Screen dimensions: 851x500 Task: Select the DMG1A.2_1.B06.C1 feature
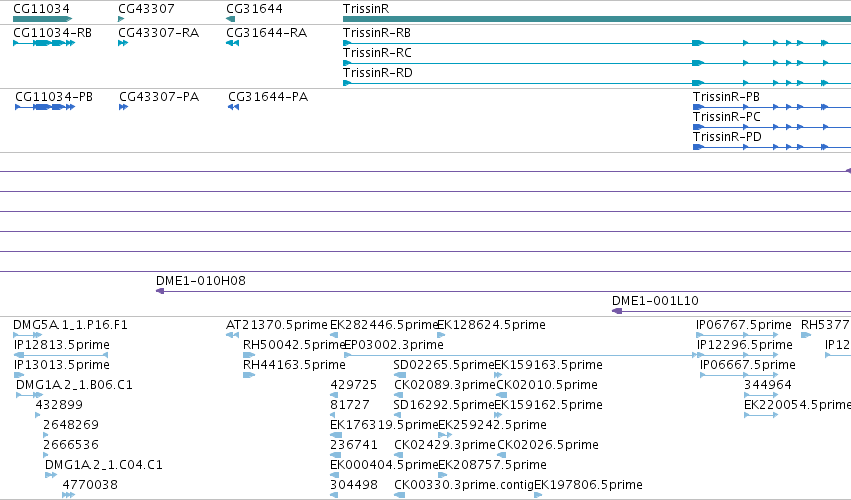click(74, 385)
